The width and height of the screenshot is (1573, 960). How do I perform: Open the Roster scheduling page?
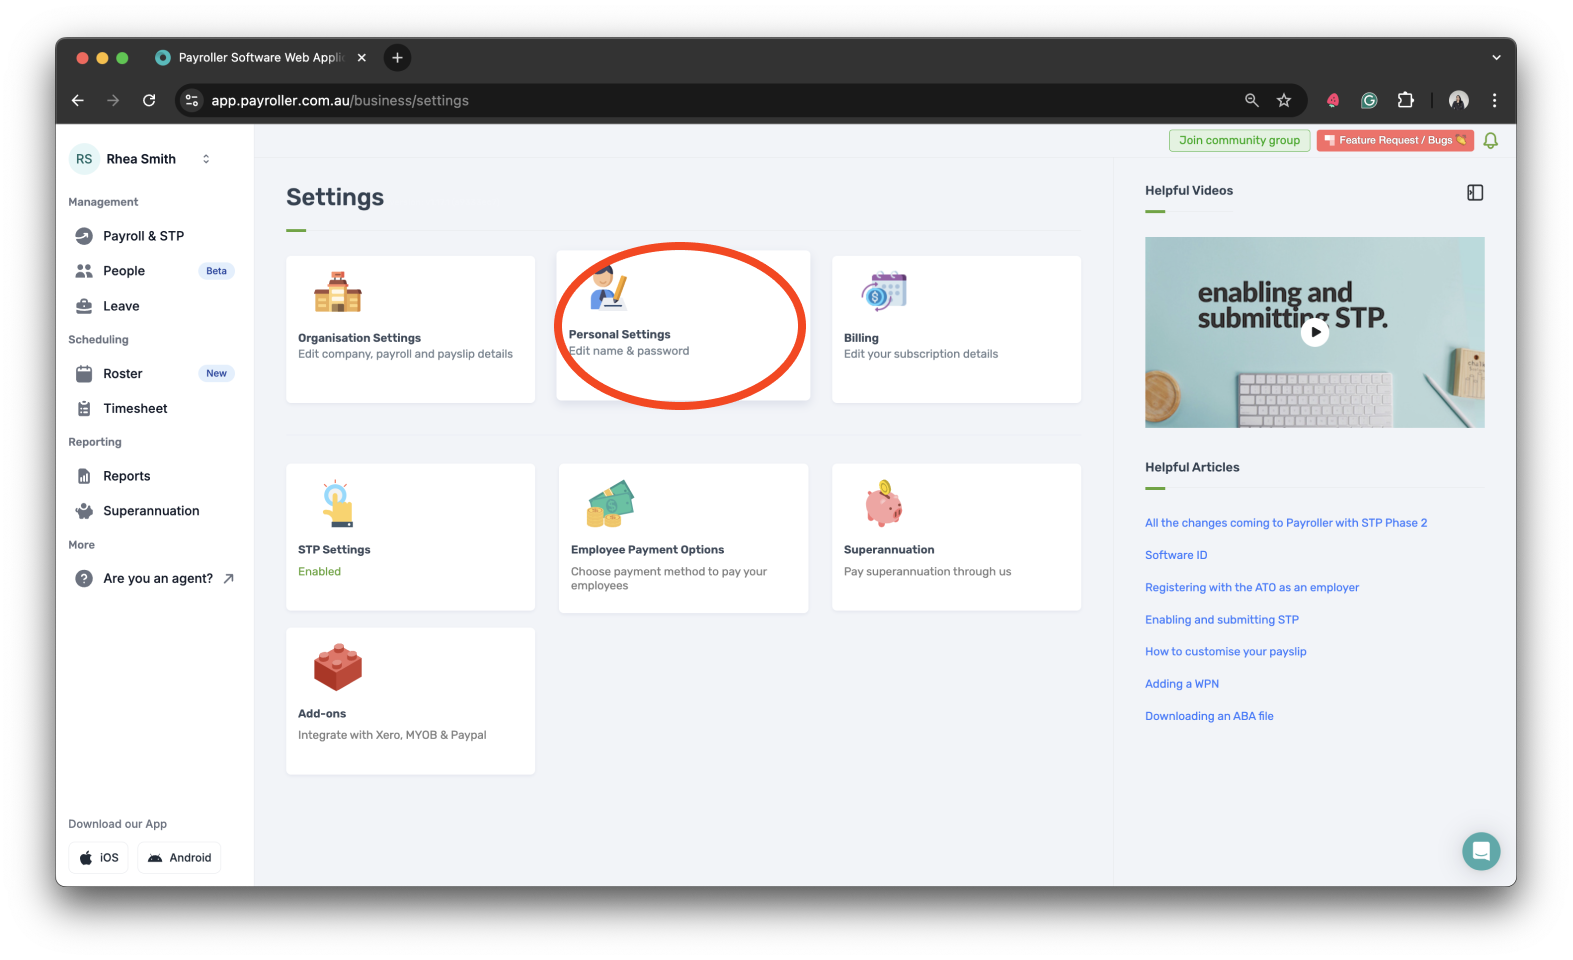point(123,374)
